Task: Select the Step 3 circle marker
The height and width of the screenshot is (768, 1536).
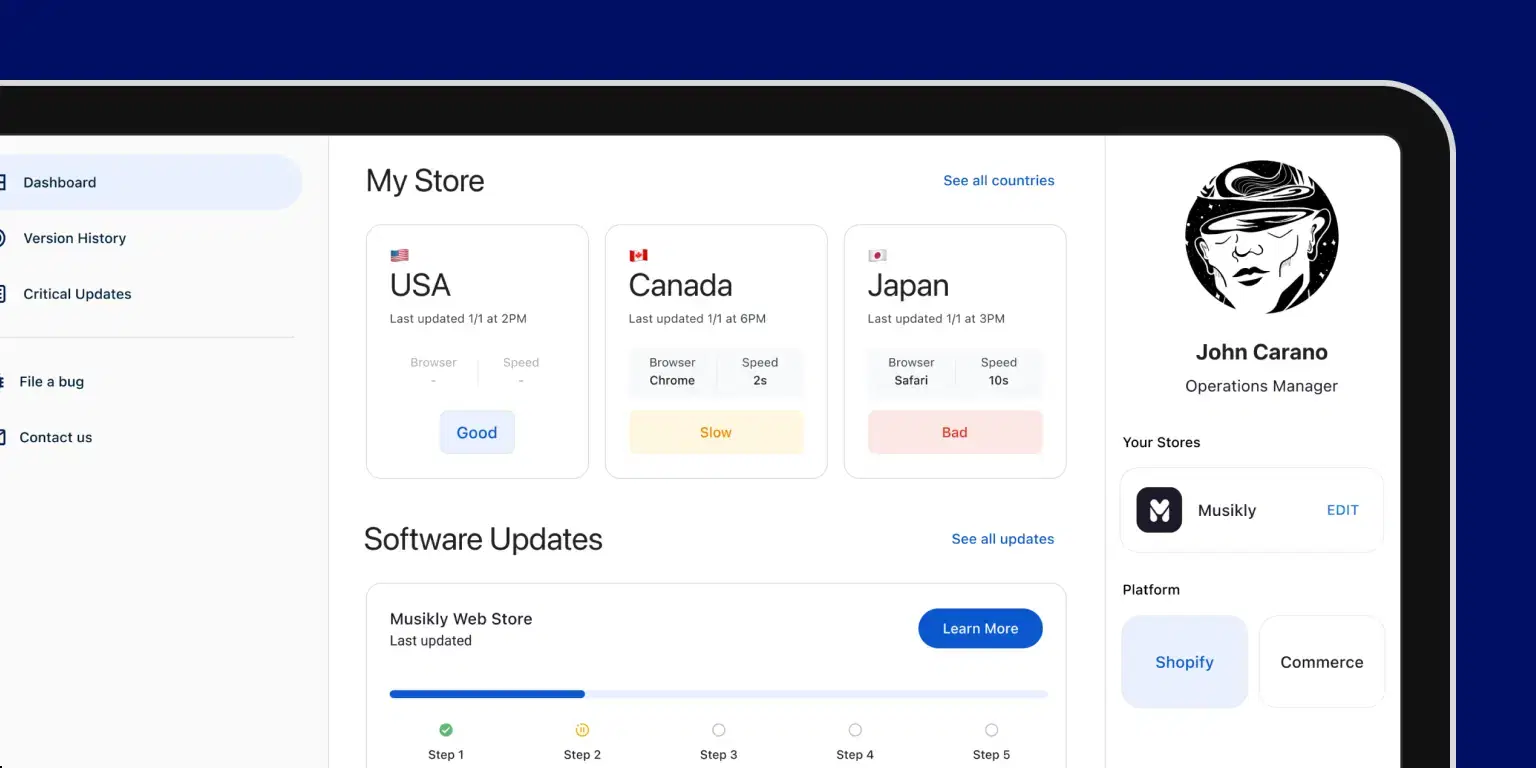Action: pos(718,730)
